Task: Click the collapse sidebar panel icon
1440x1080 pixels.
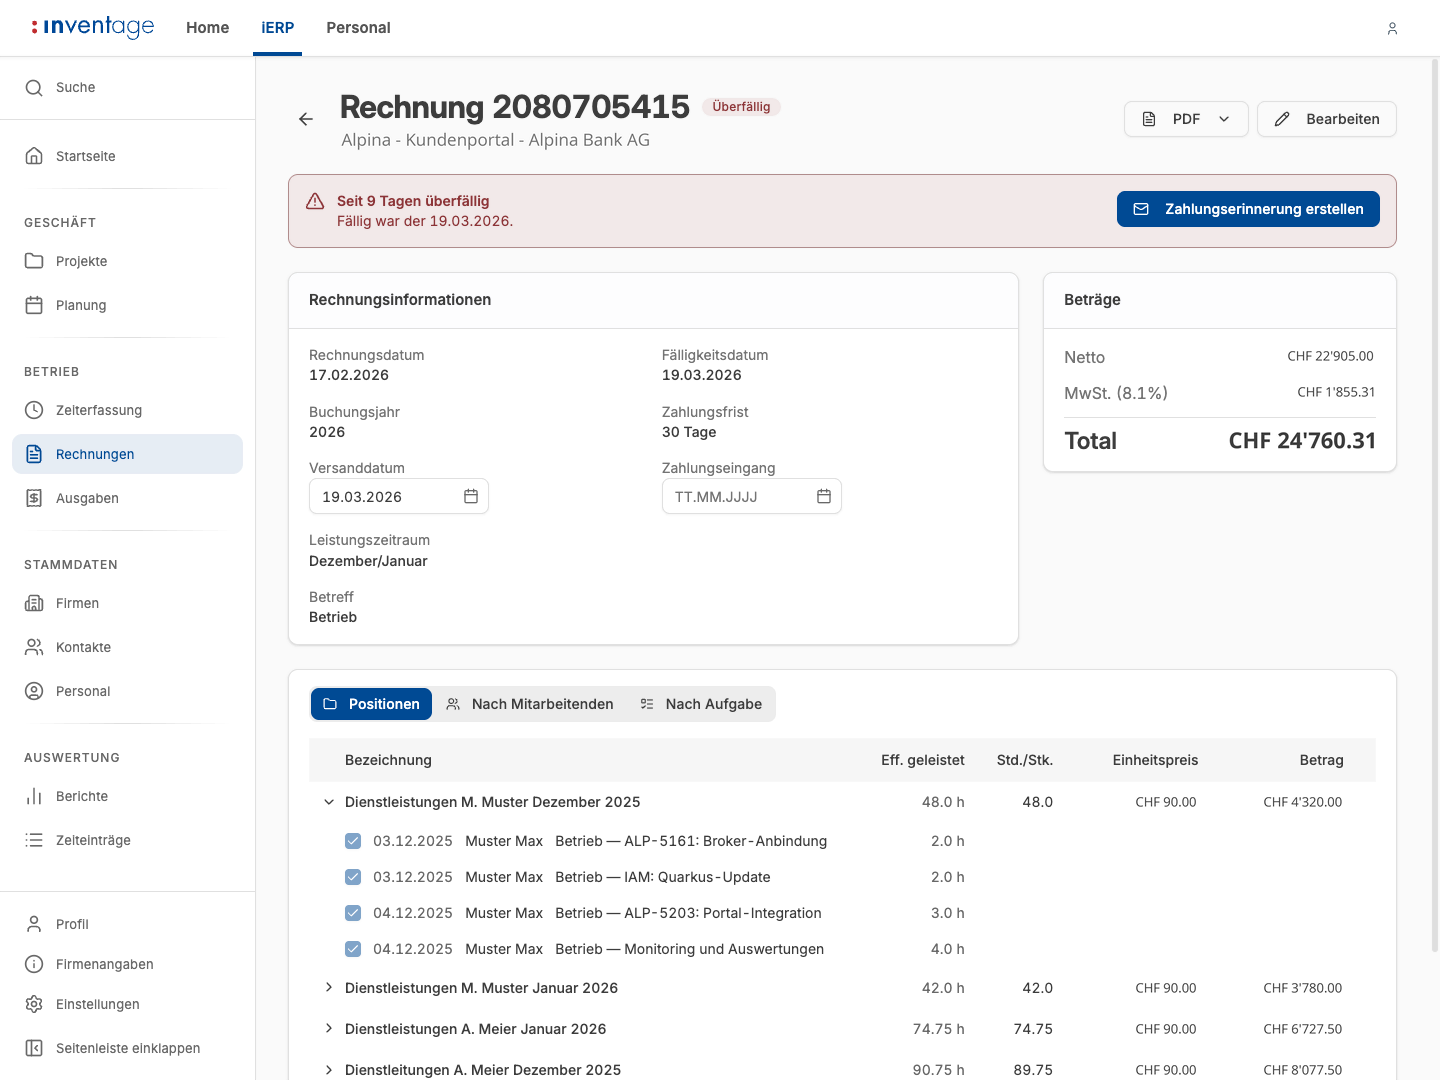Action: [x=34, y=1048]
